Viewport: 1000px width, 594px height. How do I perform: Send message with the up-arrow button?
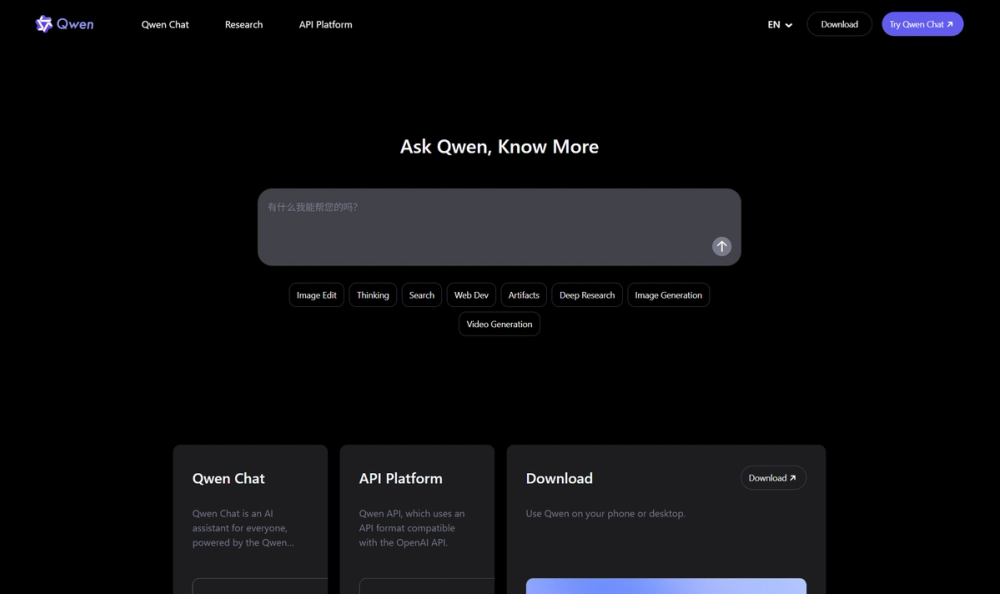[x=721, y=246]
